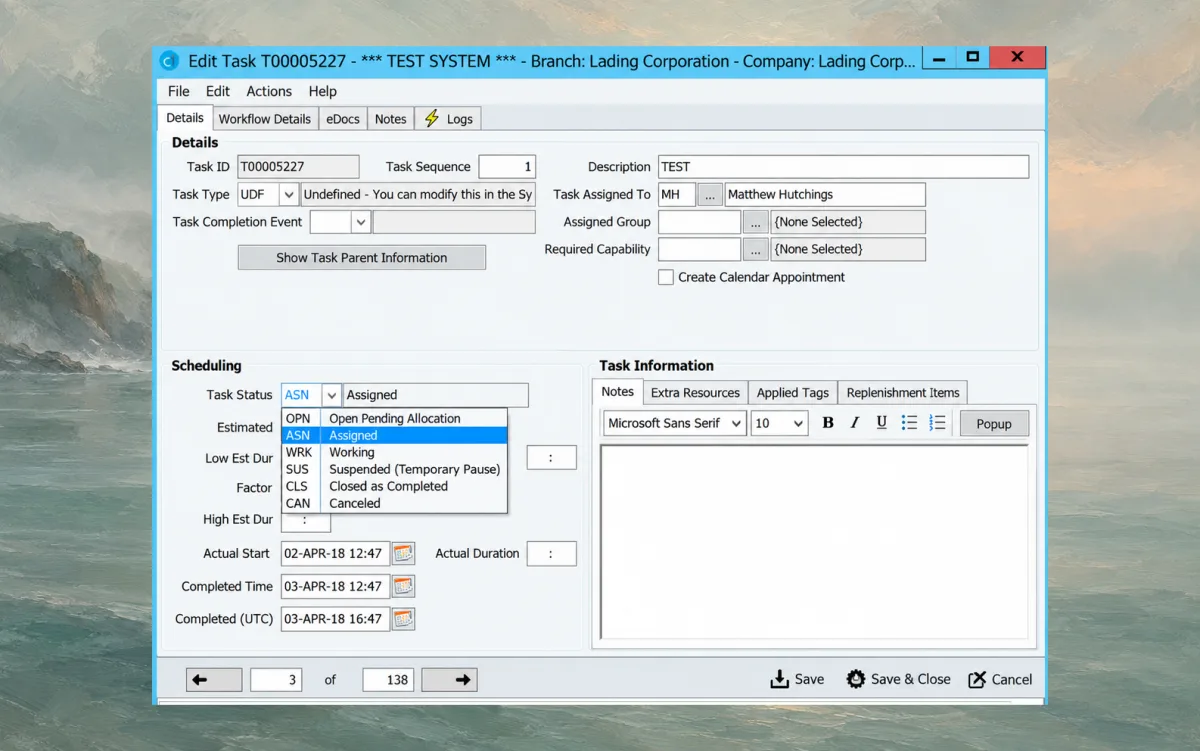This screenshot has width=1200, height=751.
Task: Expand the Task Type dropdown
Action: (x=288, y=195)
